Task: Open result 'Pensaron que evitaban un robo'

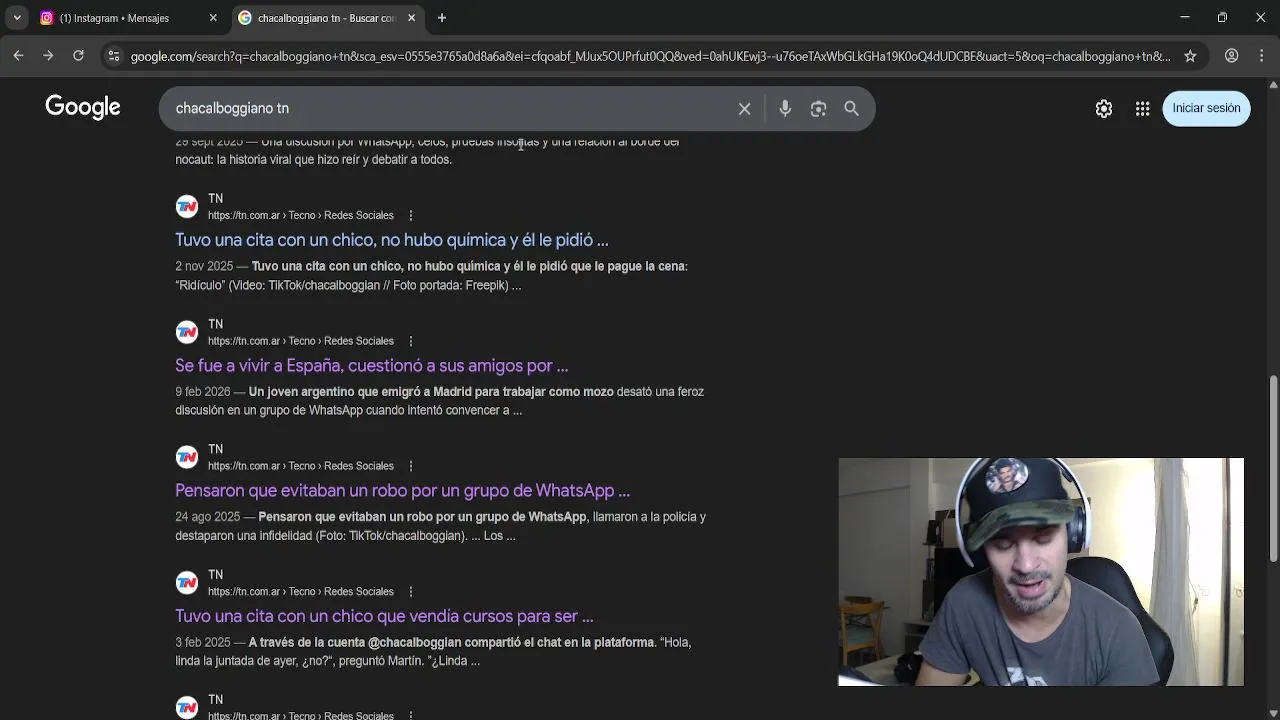Action: coord(403,491)
